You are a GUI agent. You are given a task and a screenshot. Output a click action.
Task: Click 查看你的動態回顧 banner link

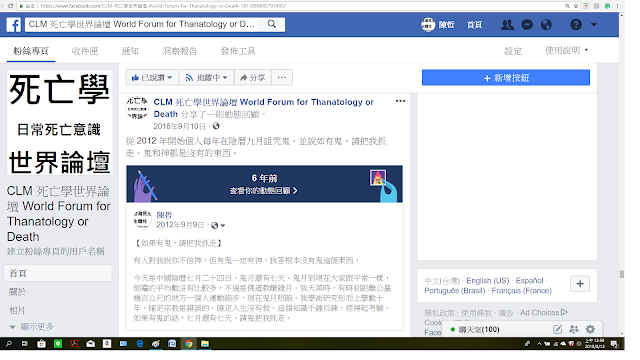263,191
